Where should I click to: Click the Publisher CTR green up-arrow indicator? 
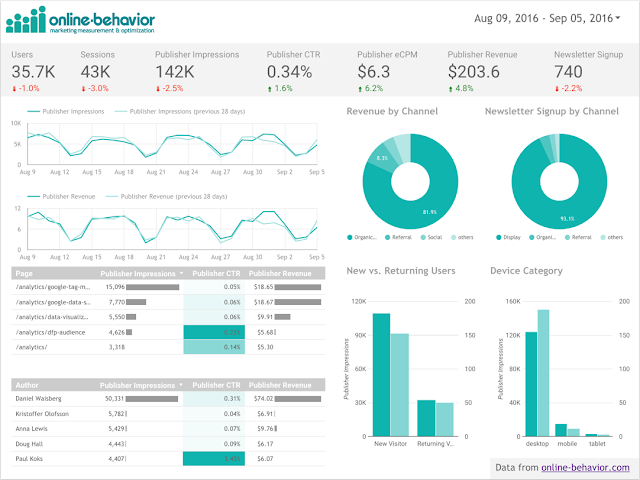tap(270, 89)
